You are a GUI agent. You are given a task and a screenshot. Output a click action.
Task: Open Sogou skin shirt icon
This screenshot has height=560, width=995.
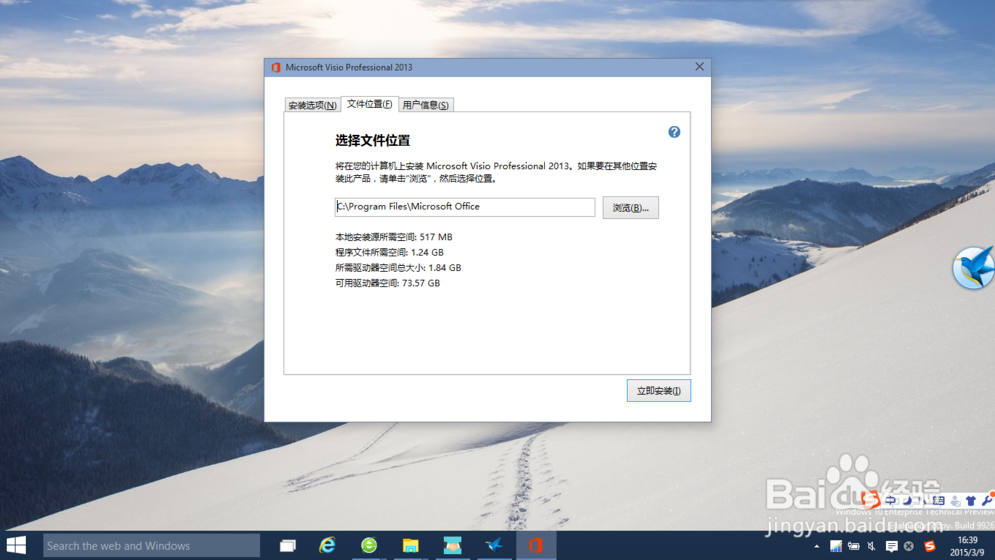tap(971, 500)
